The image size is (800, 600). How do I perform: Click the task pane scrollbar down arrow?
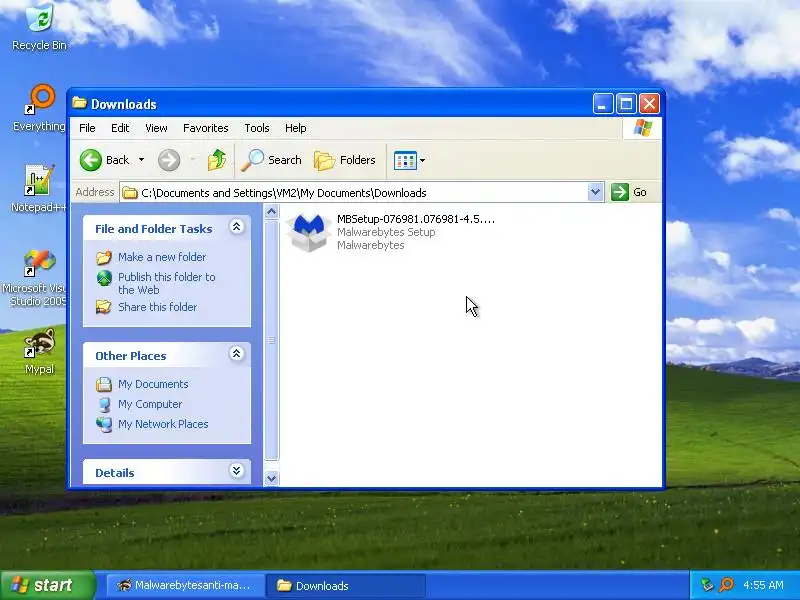pyautogui.click(x=271, y=478)
